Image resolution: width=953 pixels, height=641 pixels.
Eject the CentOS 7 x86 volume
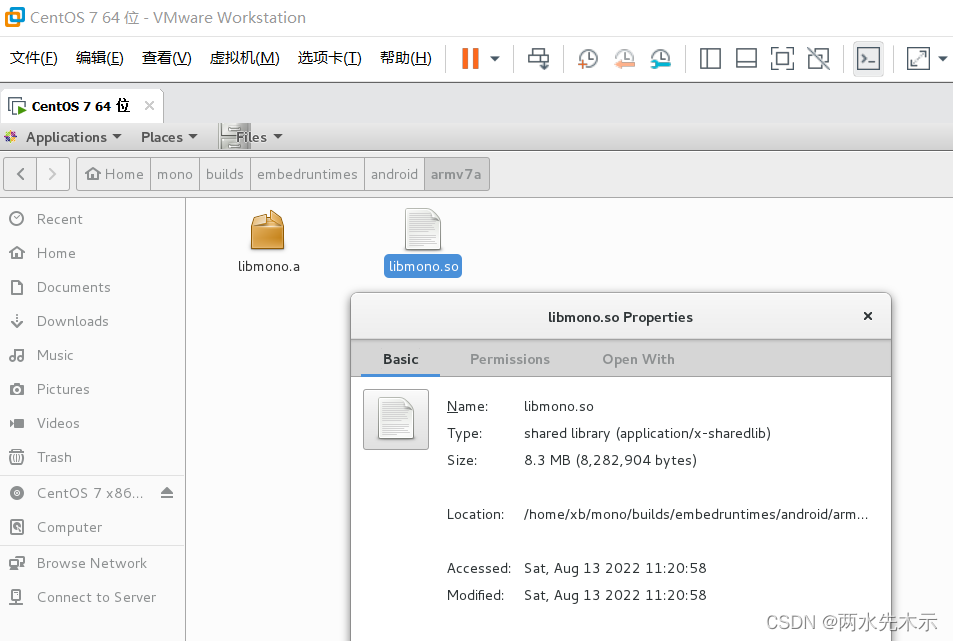point(166,492)
